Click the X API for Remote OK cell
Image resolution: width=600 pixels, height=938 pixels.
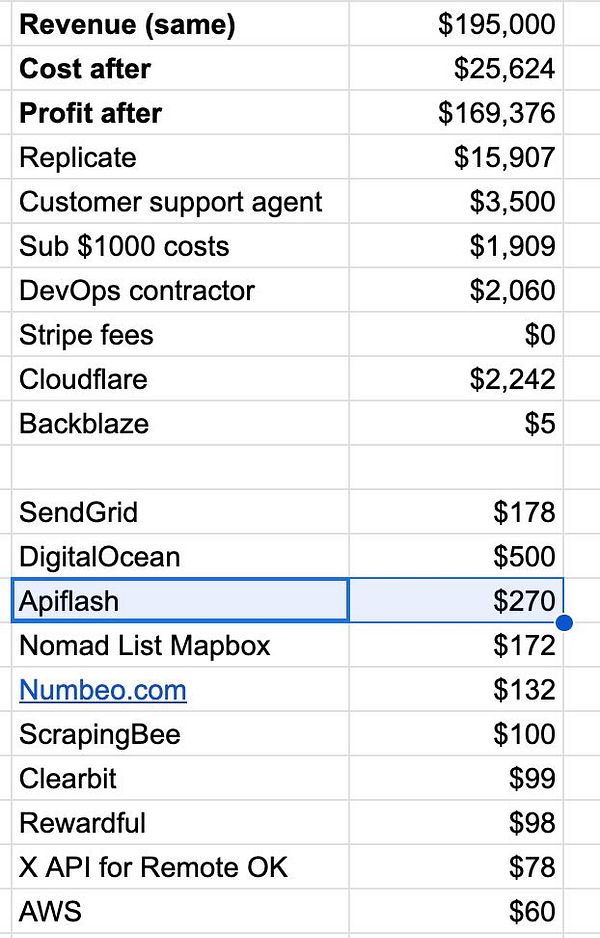click(180, 866)
